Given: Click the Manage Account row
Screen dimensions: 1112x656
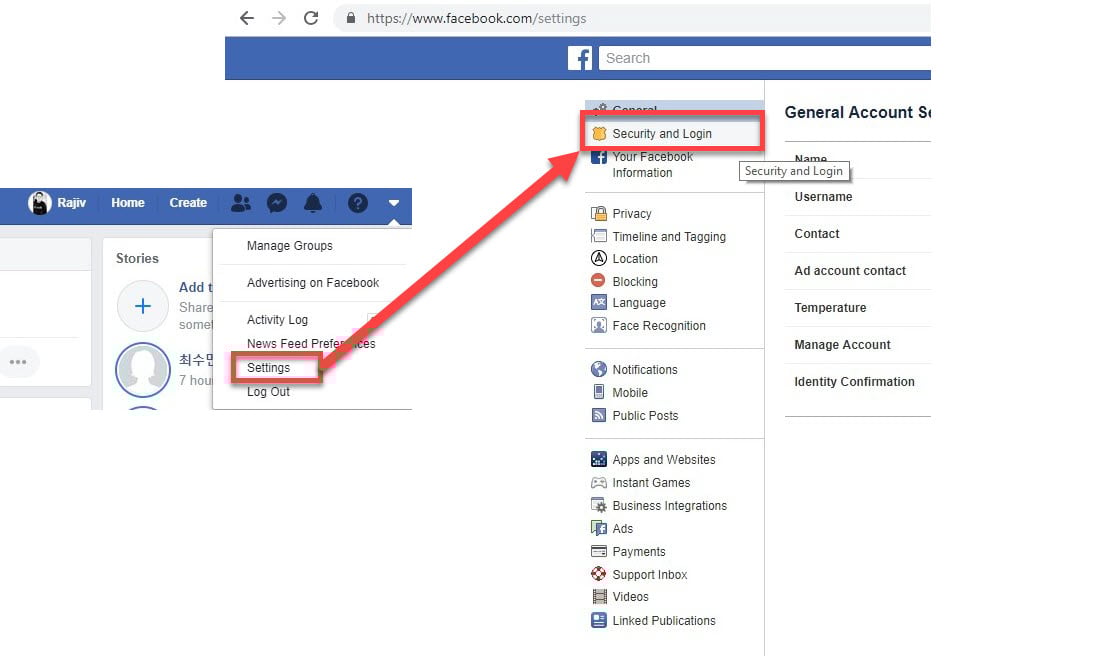Looking at the screenshot, I should click(x=857, y=344).
